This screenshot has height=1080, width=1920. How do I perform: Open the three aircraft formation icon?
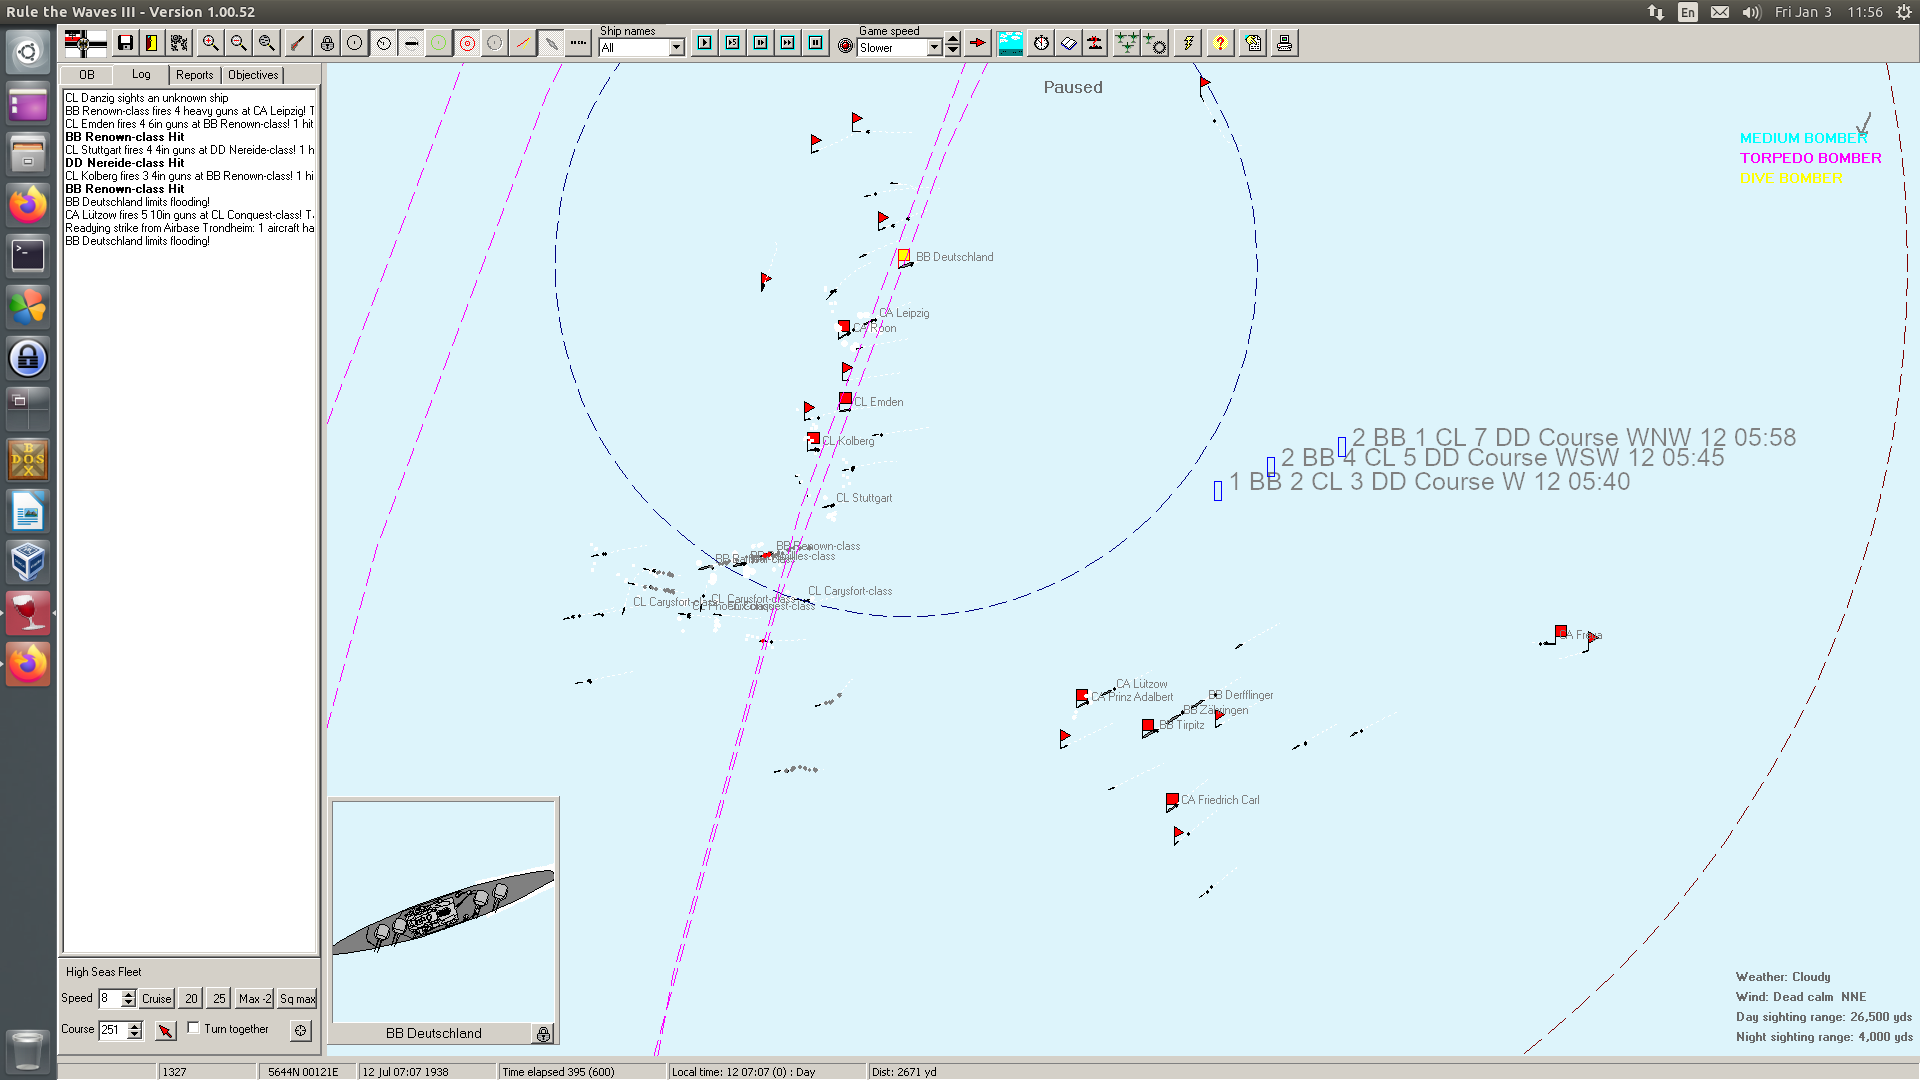1127,43
